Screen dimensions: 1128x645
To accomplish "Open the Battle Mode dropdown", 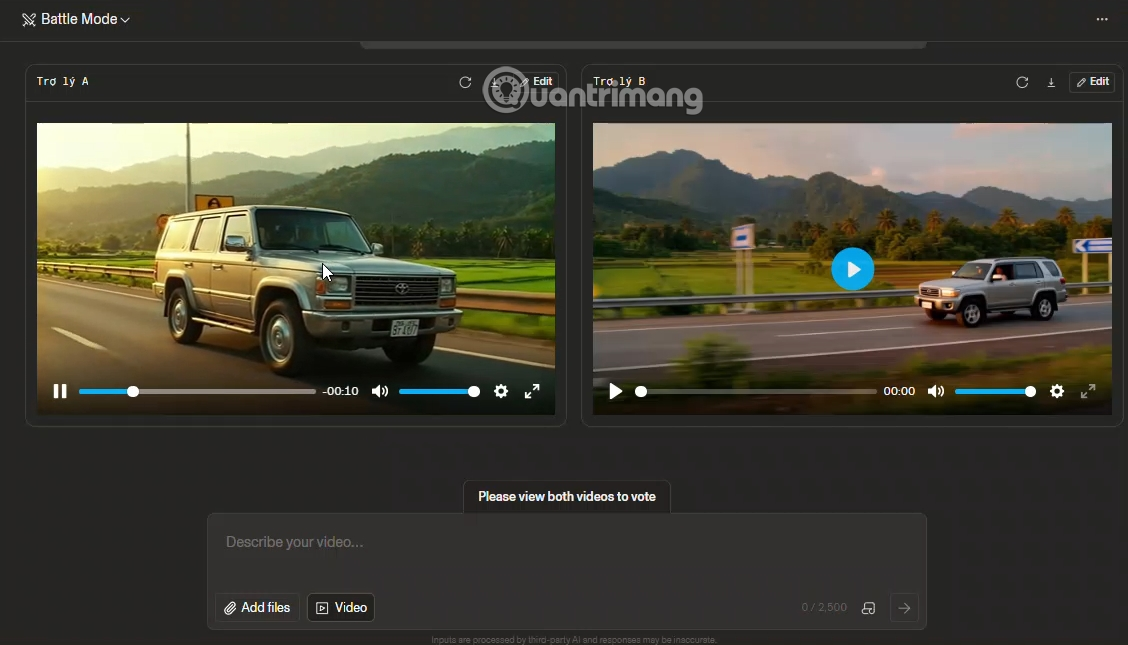I will 76,19.
